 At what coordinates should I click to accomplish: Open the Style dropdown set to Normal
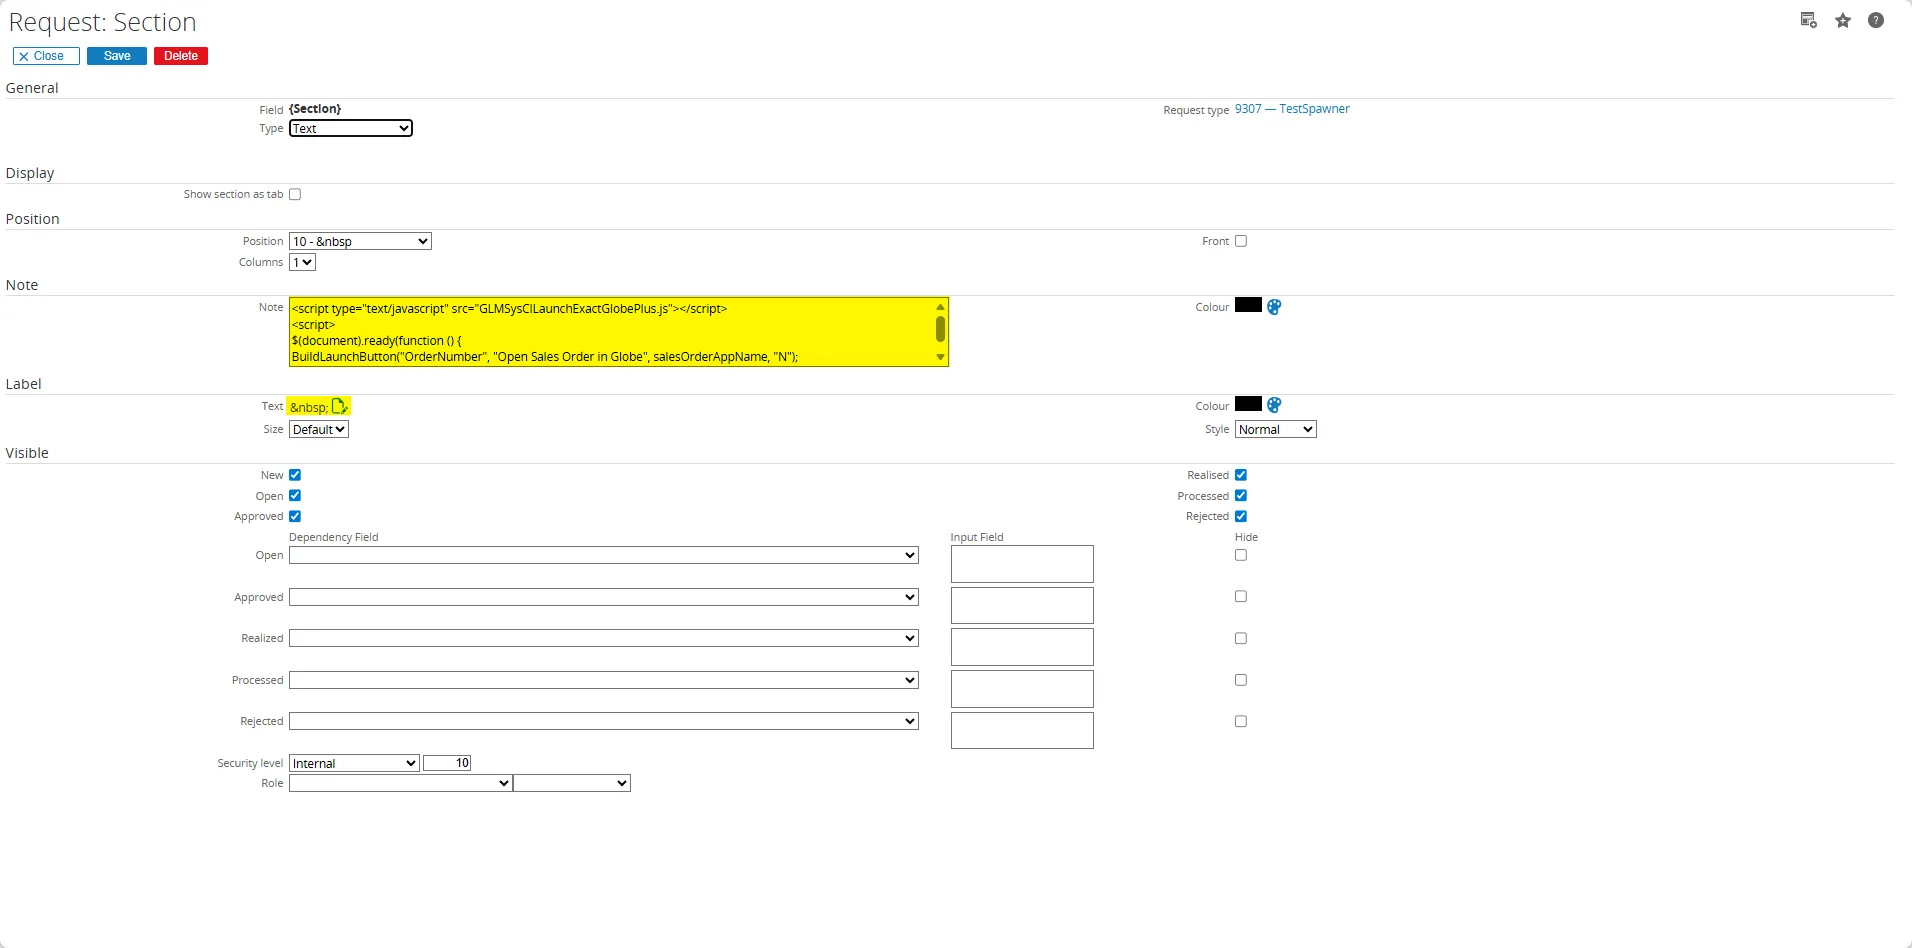click(1275, 429)
